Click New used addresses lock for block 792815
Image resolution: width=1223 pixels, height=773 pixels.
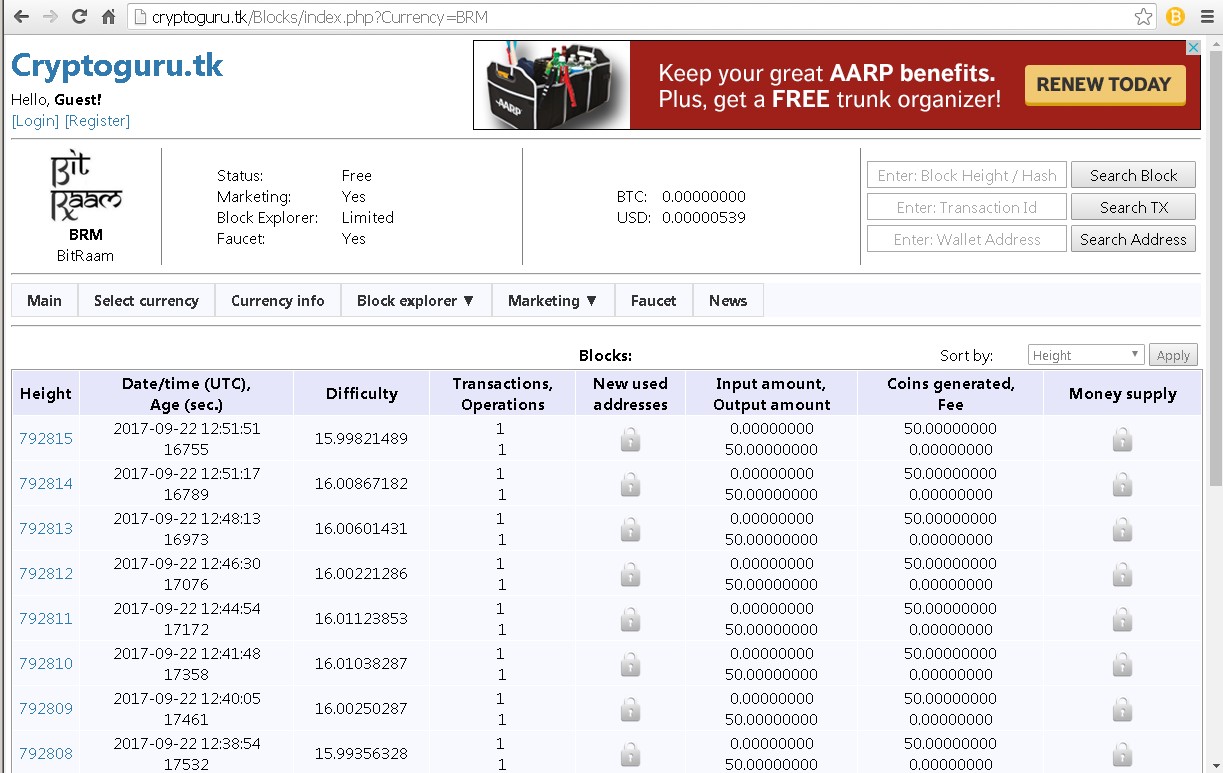(630, 439)
